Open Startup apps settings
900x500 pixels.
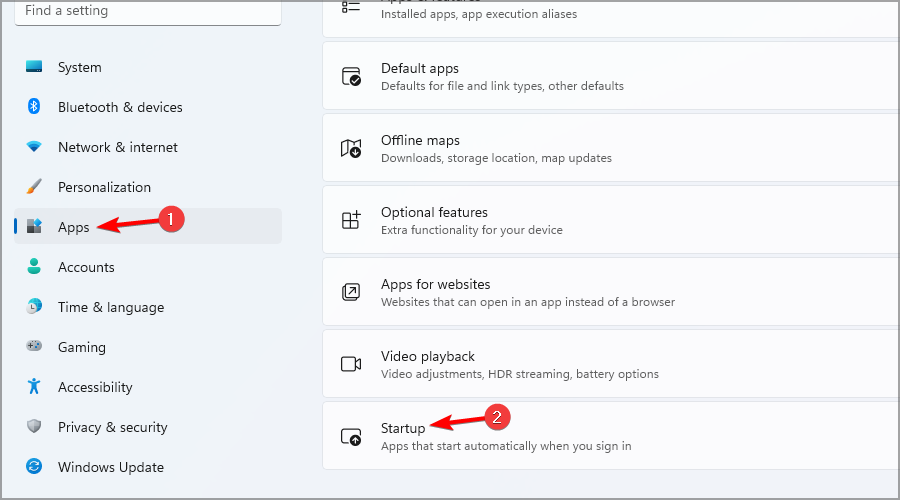pyautogui.click(x=611, y=436)
